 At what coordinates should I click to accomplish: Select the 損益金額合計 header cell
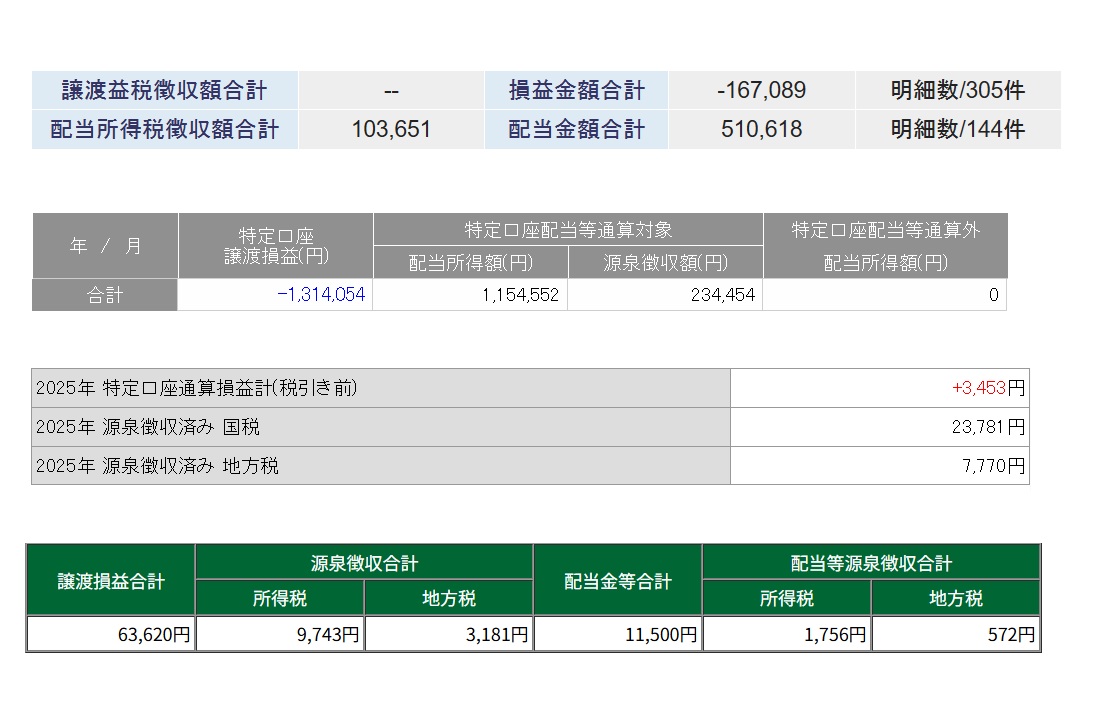(x=576, y=90)
